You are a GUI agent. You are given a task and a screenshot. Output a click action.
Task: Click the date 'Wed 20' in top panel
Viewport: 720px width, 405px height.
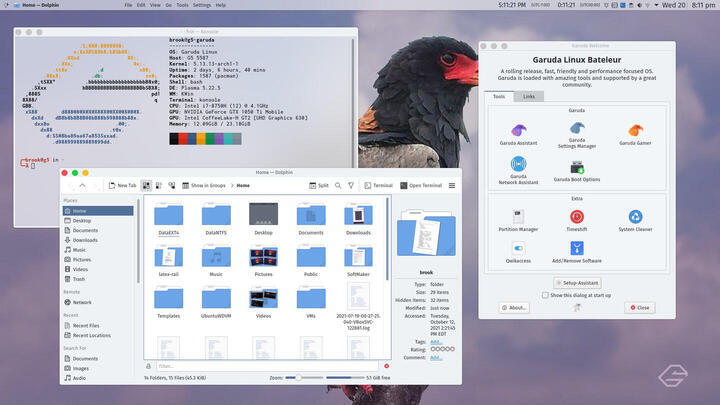coord(674,5)
